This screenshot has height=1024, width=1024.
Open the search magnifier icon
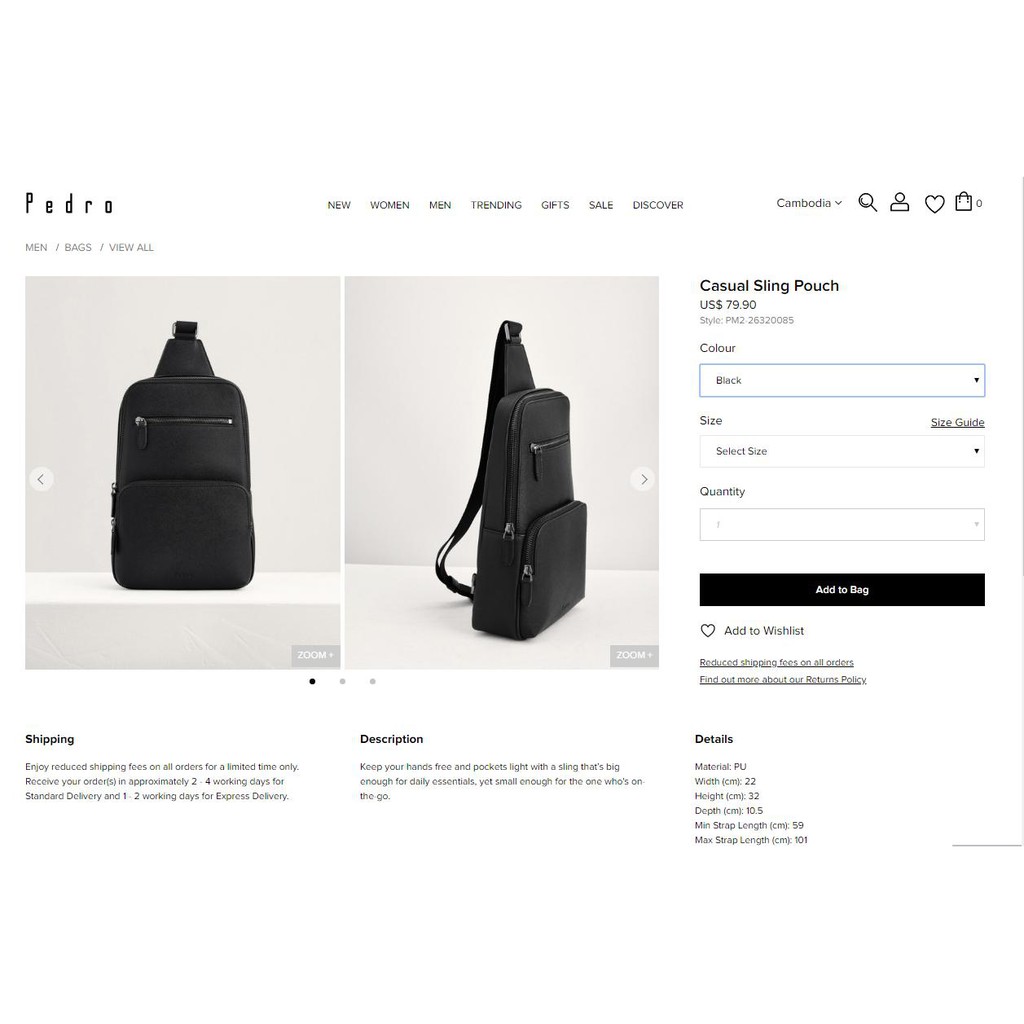pyautogui.click(x=867, y=202)
